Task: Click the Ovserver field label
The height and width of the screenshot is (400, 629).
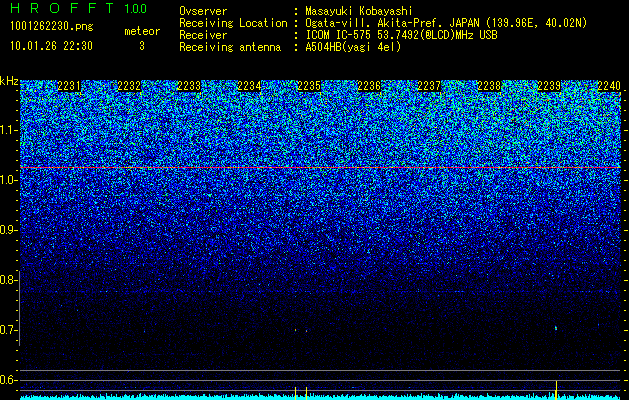Action: pyautogui.click(x=203, y=11)
